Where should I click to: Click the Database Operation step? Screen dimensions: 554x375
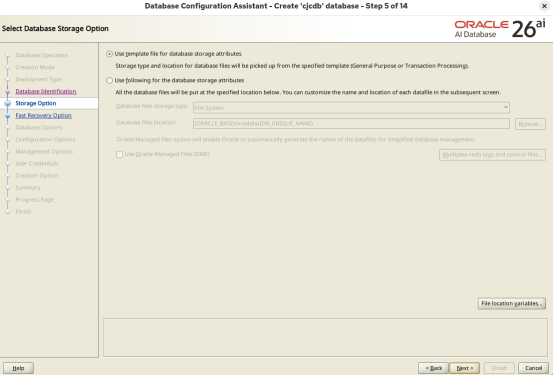tap(42, 55)
